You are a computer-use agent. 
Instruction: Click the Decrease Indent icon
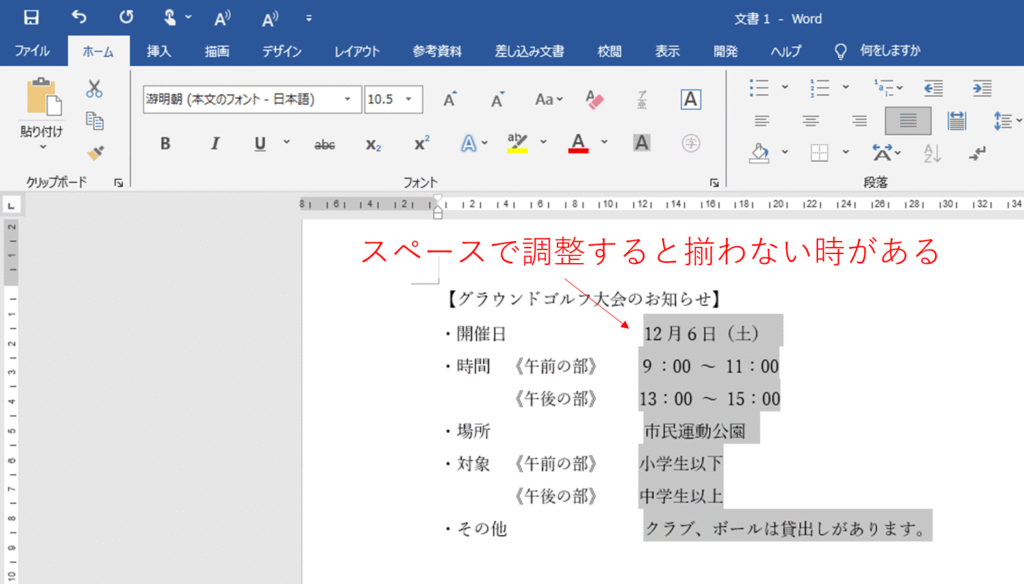pos(933,88)
